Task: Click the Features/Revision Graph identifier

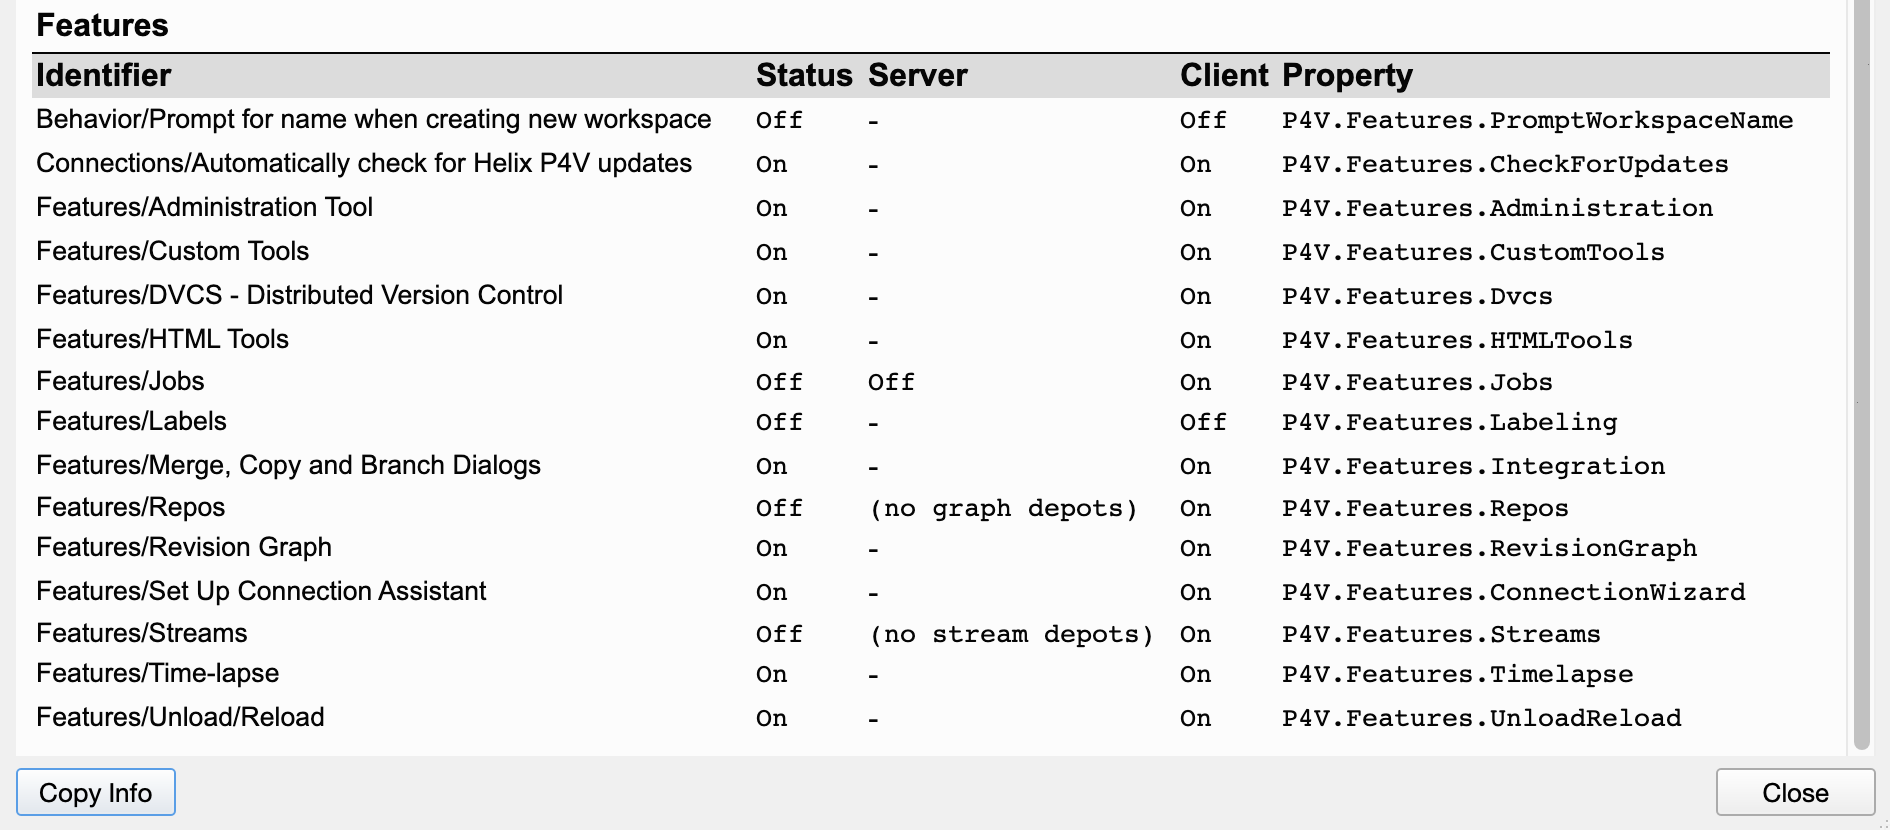Action: click(x=184, y=547)
